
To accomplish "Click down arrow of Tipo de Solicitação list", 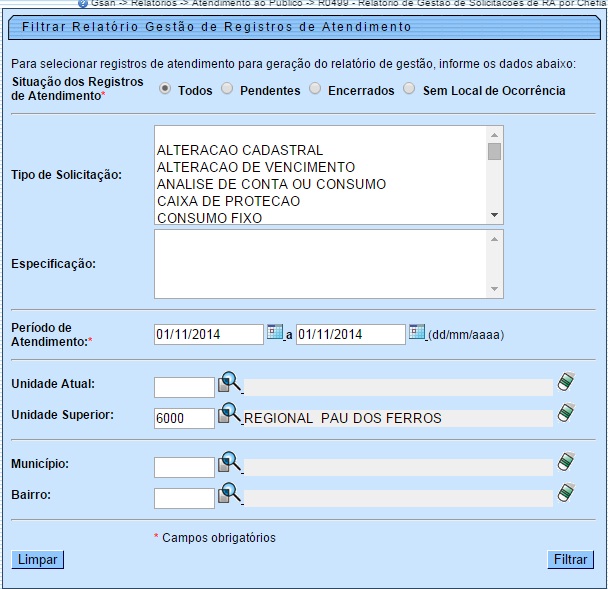I will pyautogui.click(x=494, y=215).
